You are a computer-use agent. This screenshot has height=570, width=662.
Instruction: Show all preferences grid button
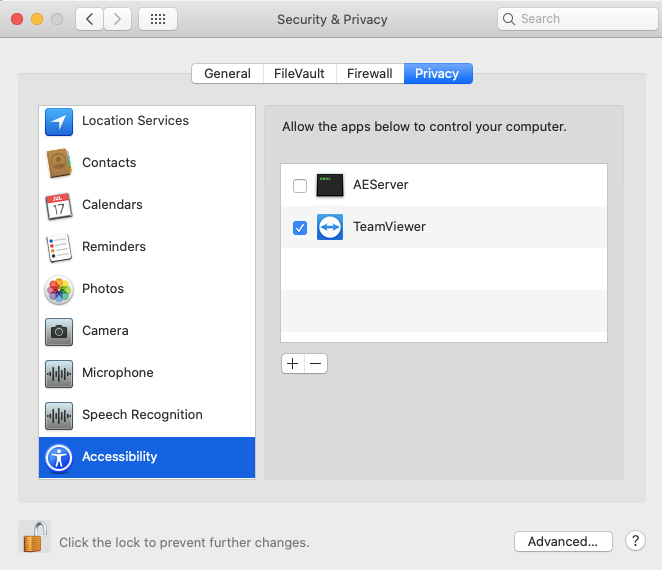(x=158, y=19)
